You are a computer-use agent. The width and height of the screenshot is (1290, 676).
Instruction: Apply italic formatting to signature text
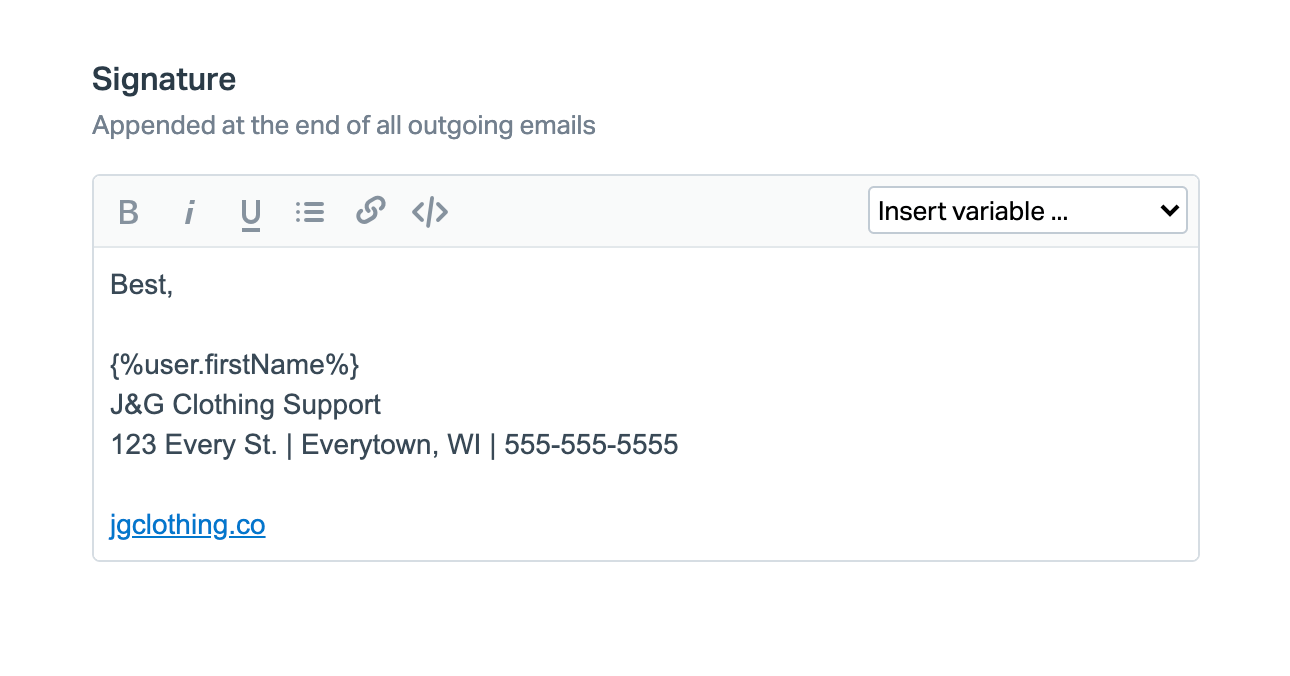point(189,212)
